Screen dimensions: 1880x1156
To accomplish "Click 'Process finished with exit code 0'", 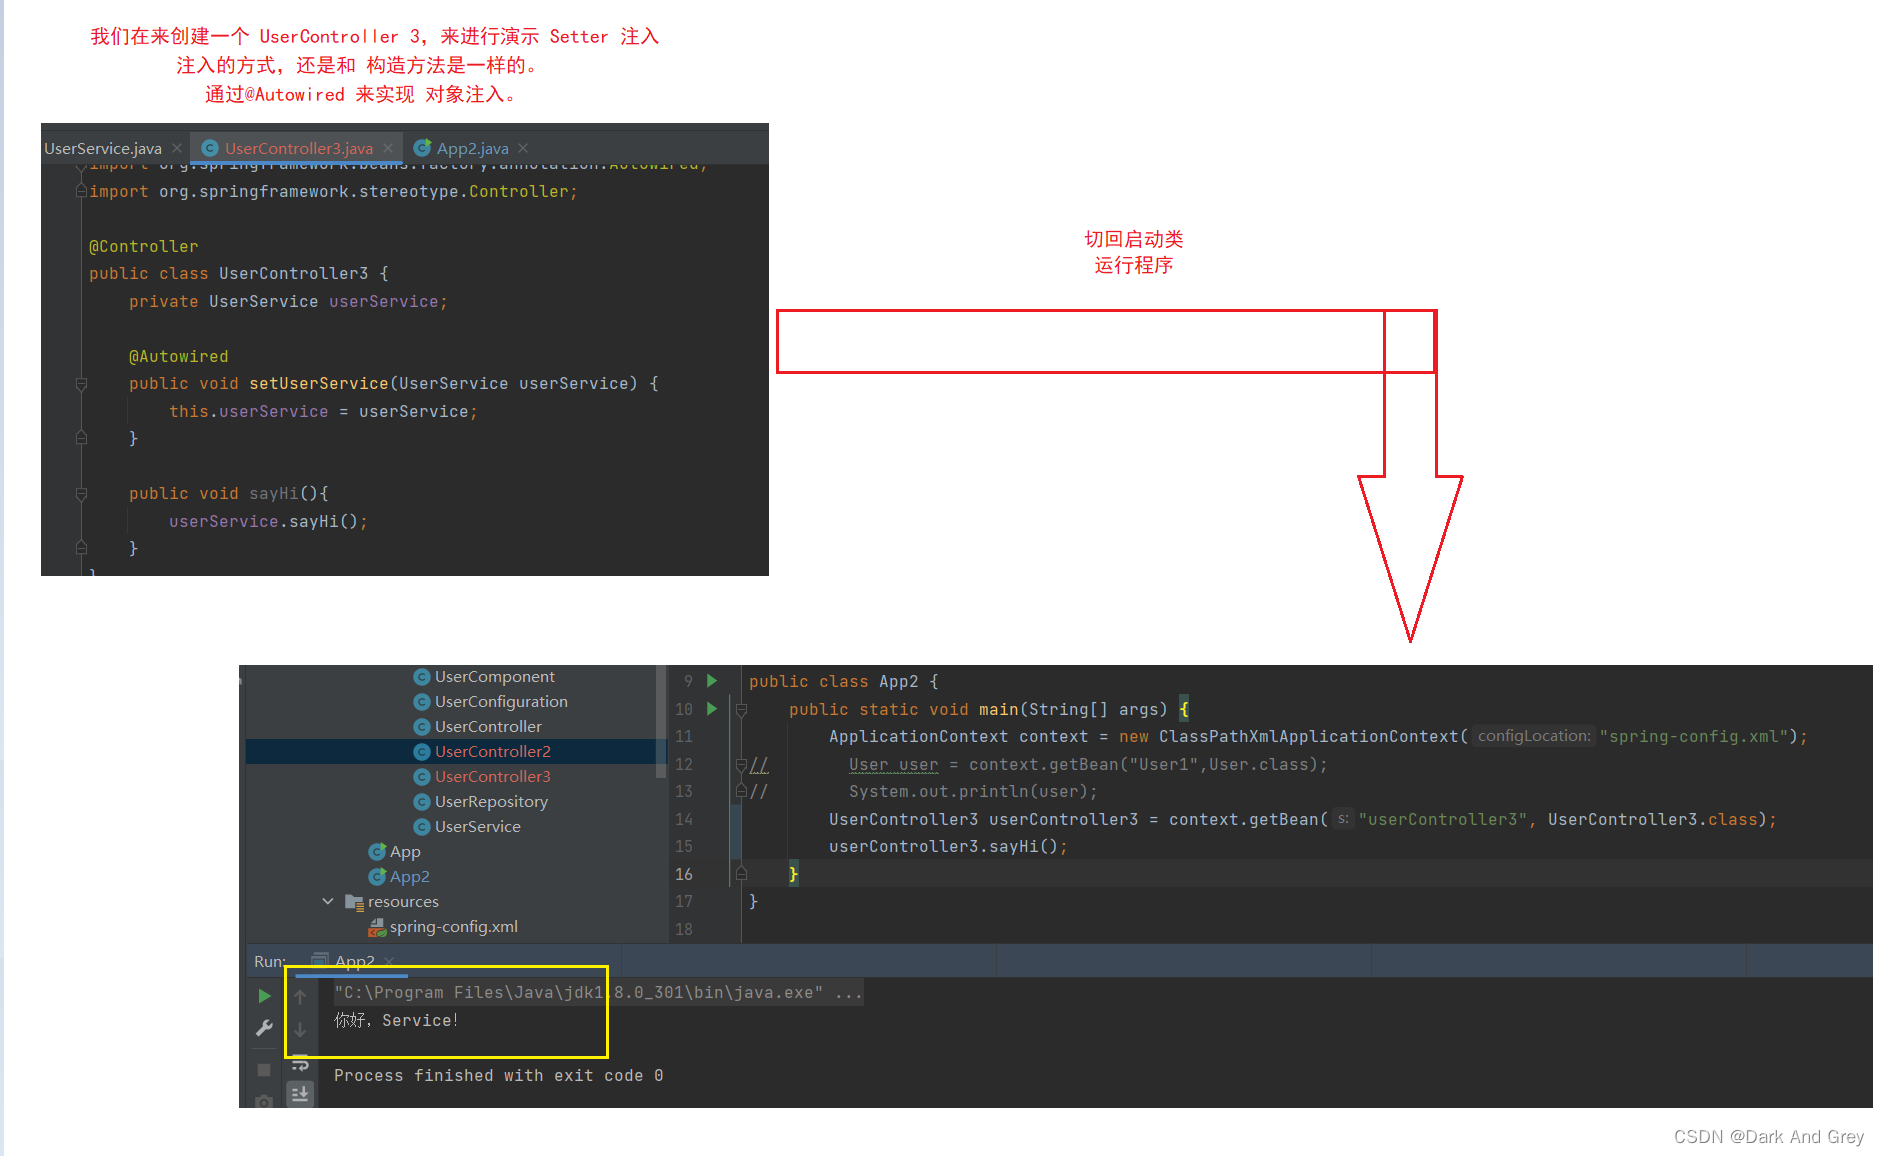I will point(499,1076).
